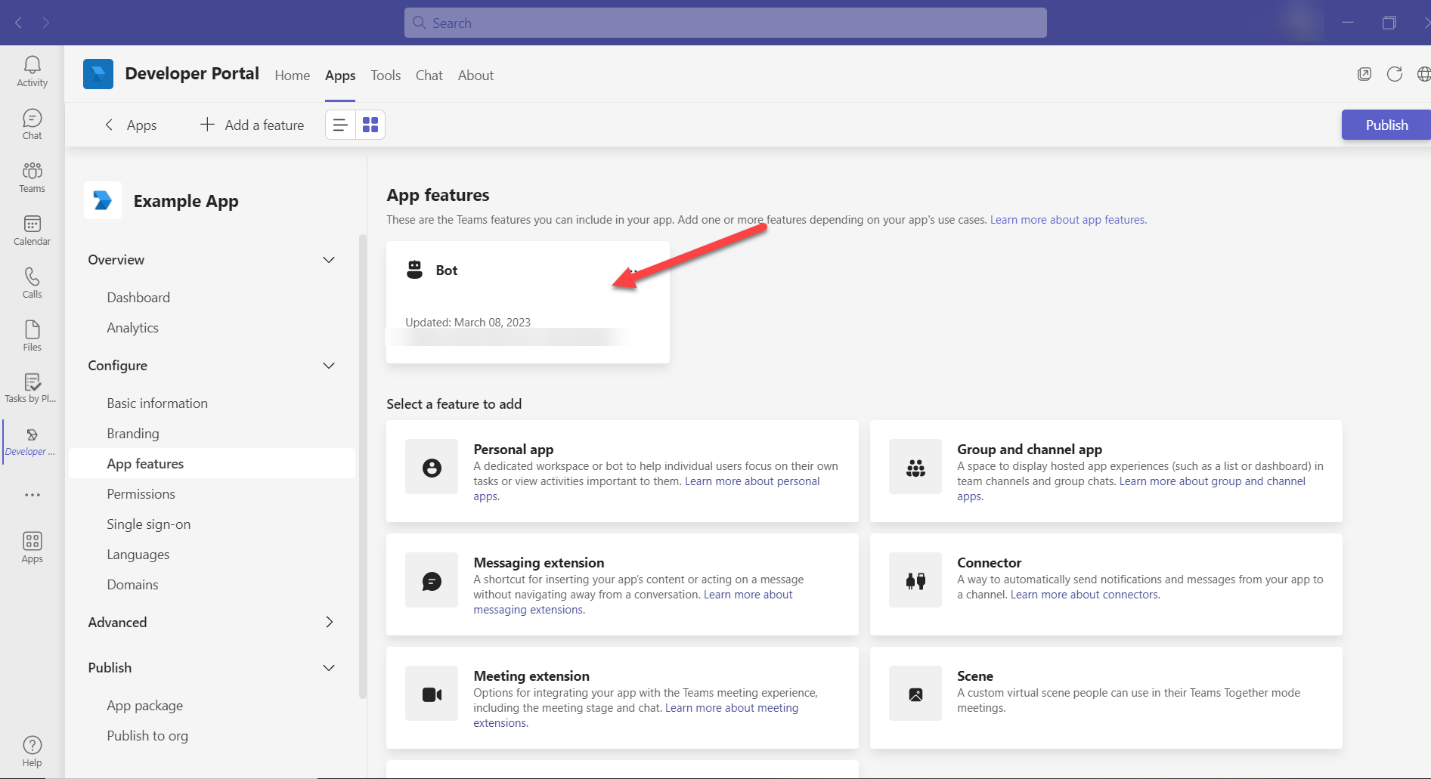Open Chat tab in Developer Portal

(x=429, y=75)
